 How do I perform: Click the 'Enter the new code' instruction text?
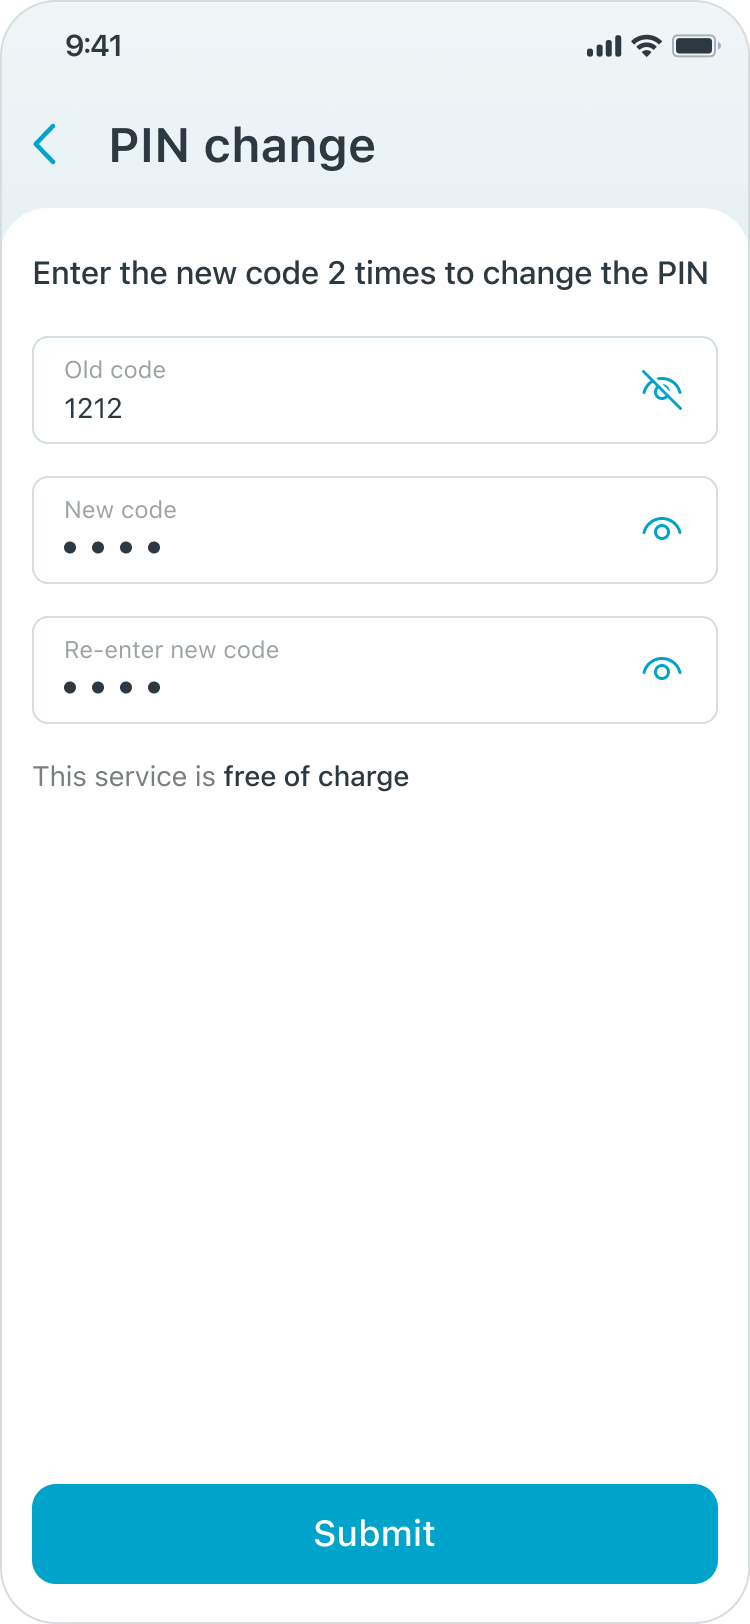(370, 273)
